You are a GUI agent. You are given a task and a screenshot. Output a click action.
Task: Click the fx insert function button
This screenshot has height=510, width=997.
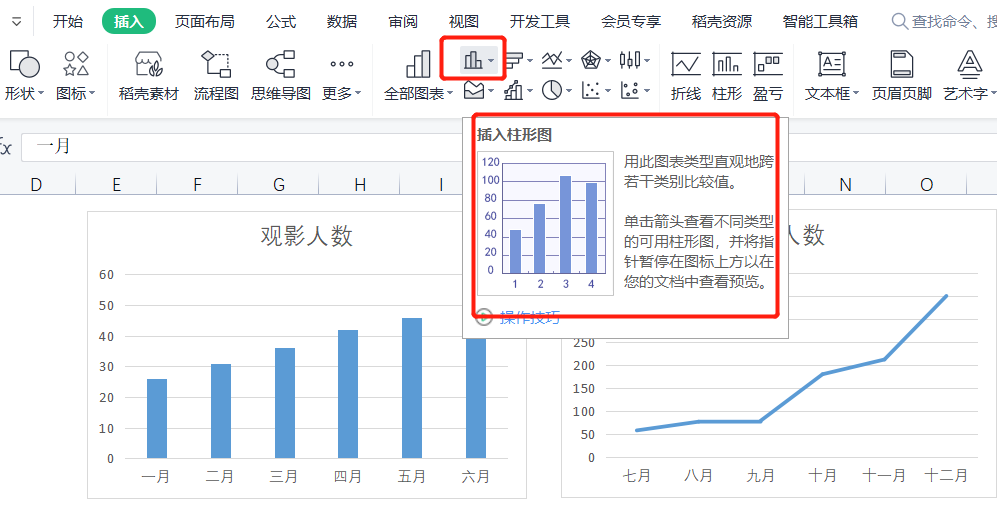[6, 147]
